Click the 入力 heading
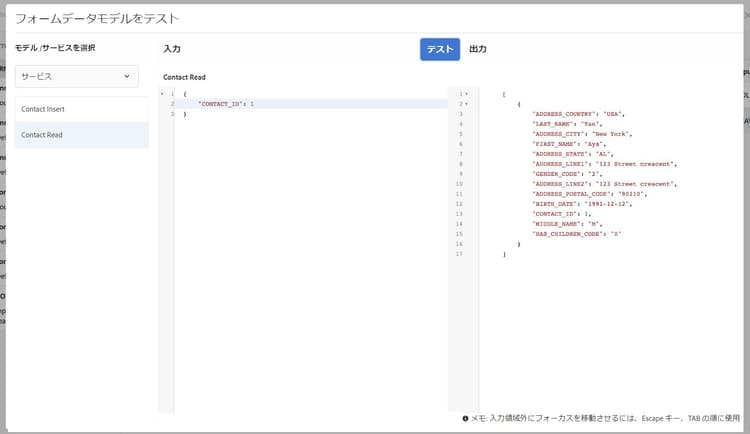Screen dimensions: 750x434 pyautogui.click(x=172, y=49)
